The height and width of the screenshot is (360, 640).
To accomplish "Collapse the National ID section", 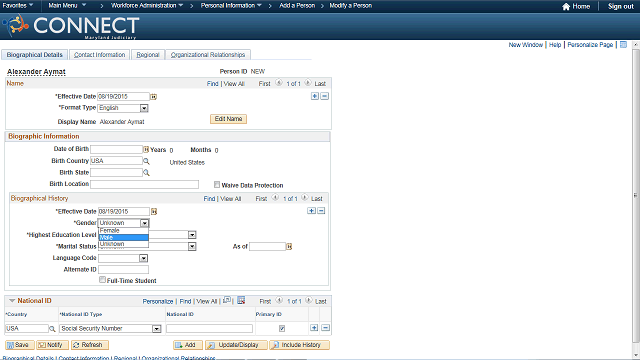I will point(12,301).
